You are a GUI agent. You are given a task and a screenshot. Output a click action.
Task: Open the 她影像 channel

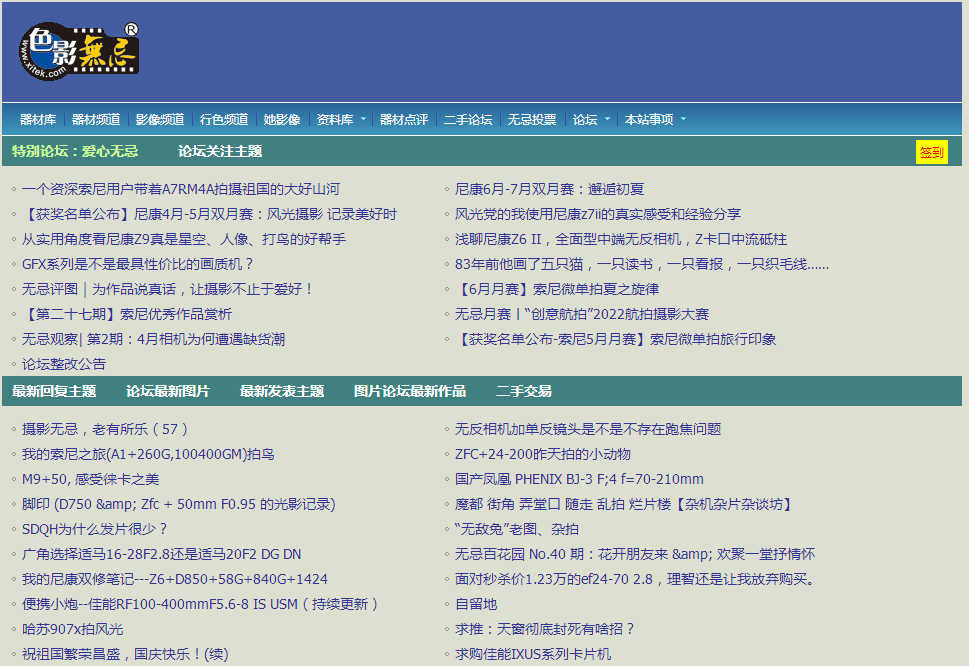point(282,119)
